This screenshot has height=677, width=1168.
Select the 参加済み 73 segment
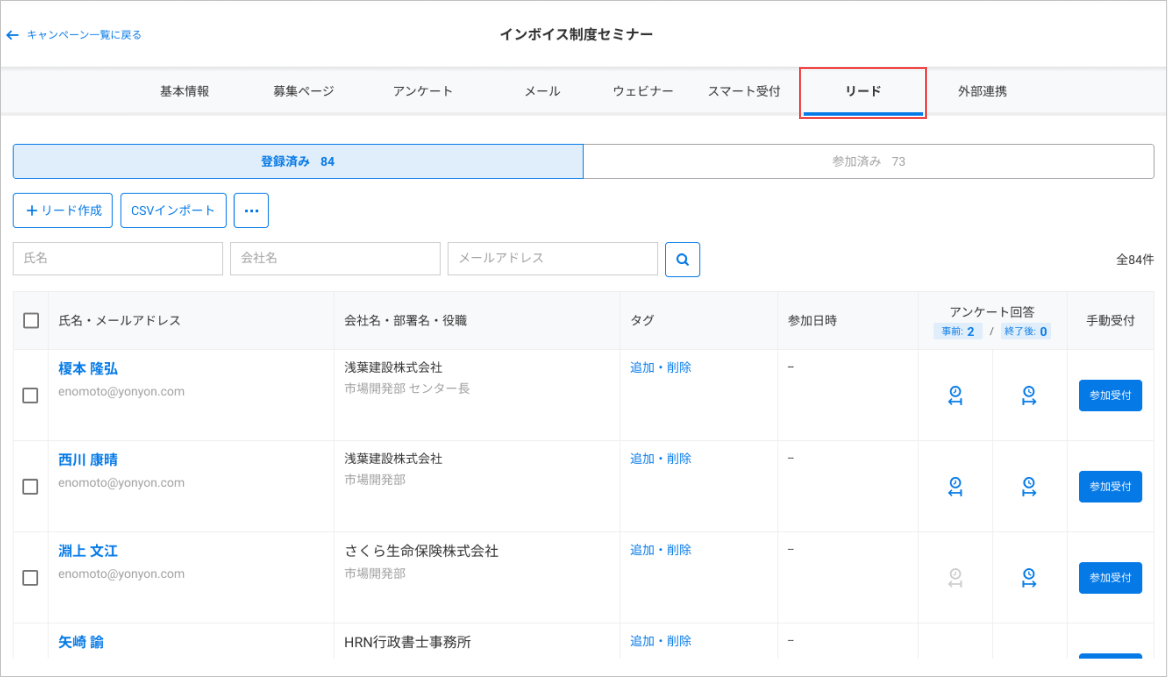[x=869, y=162]
